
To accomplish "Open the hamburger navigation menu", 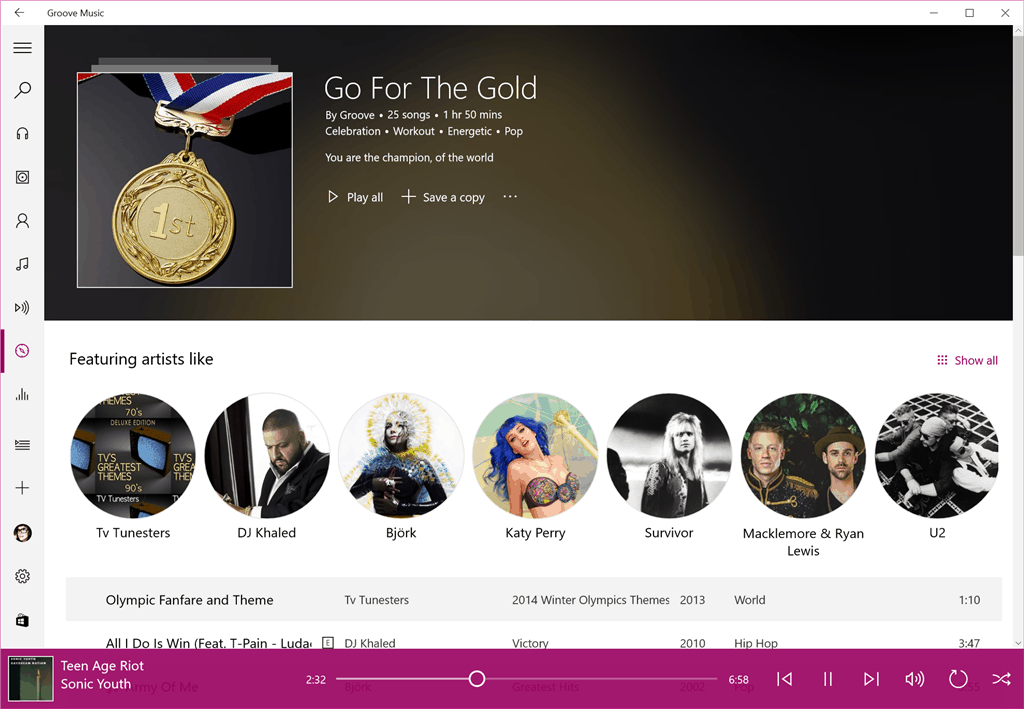I will point(22,48).
